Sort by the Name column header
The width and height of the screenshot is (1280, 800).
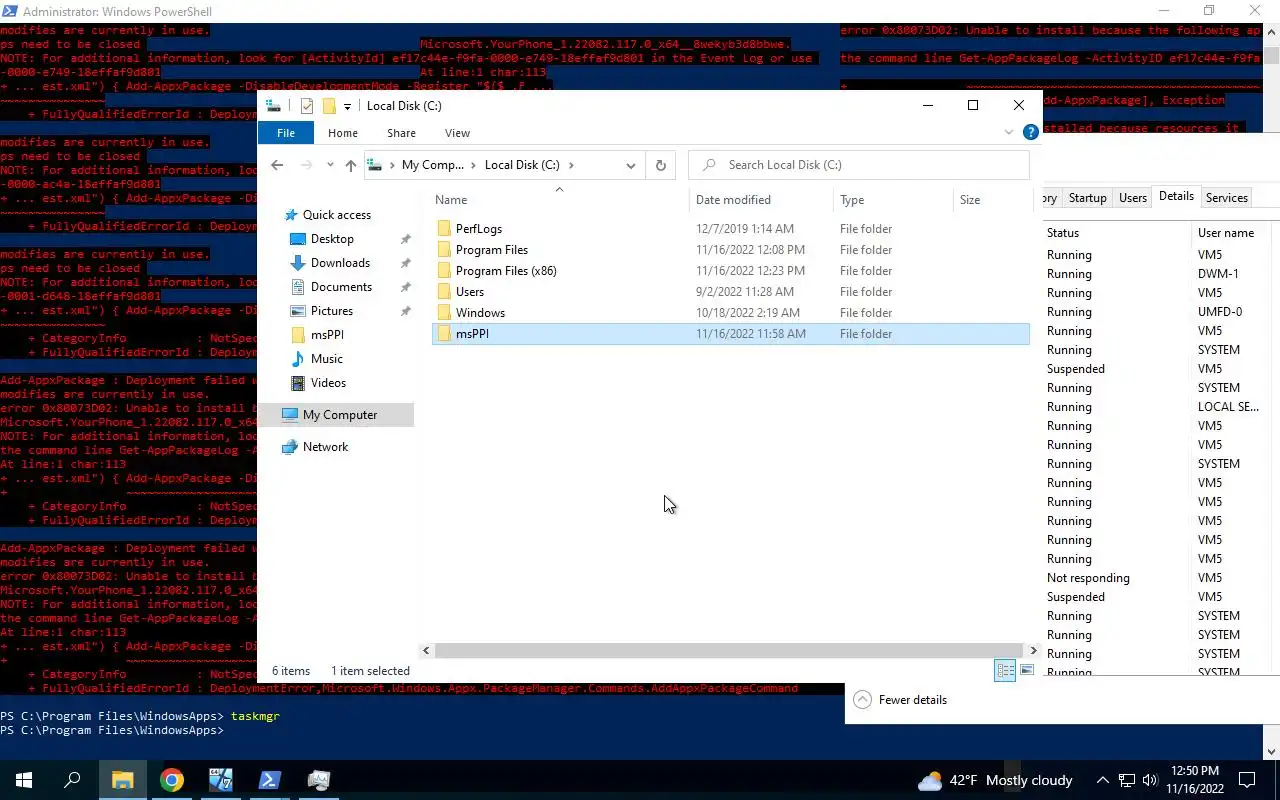tap(560, 200)
